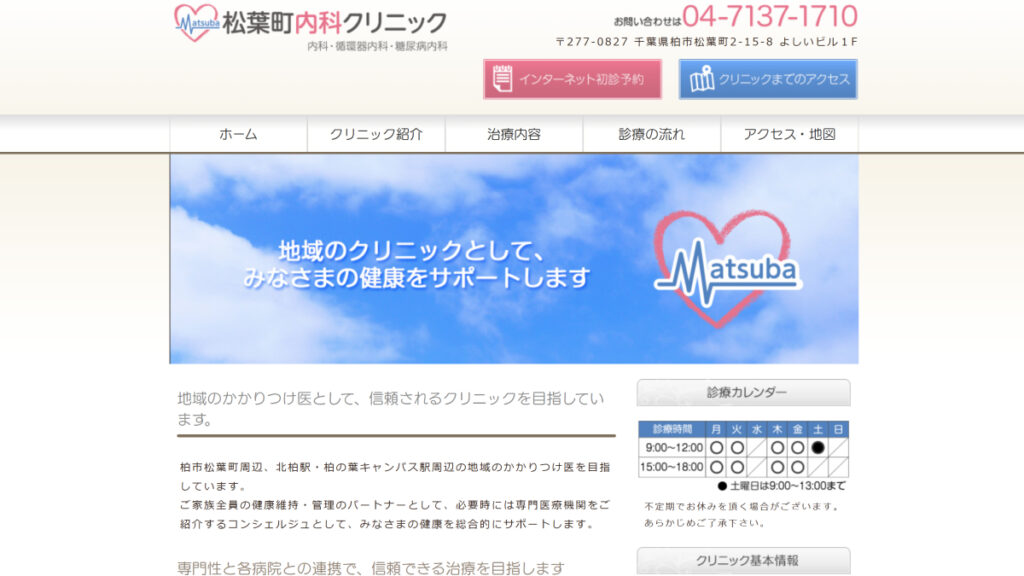Navigate to アクセス・地図 in the menu

[789, 134]
